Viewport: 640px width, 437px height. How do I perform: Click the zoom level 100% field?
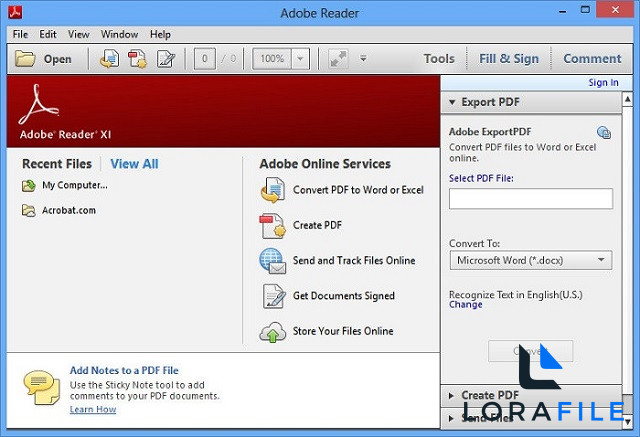(x=272, y=59)
